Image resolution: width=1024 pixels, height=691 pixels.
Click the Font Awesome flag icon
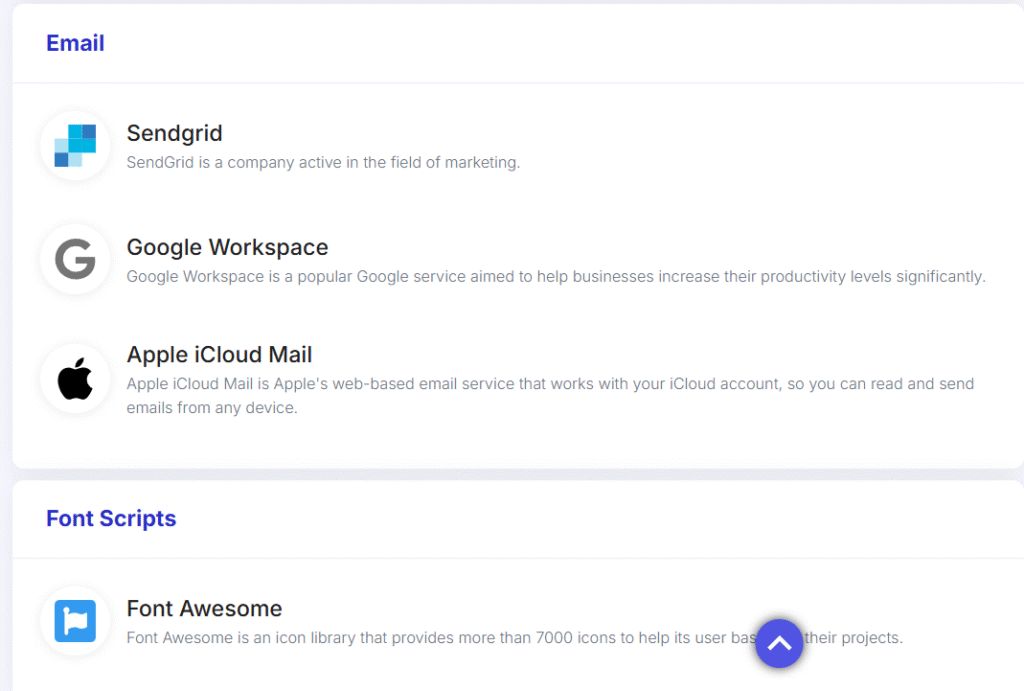click(75, 621)
